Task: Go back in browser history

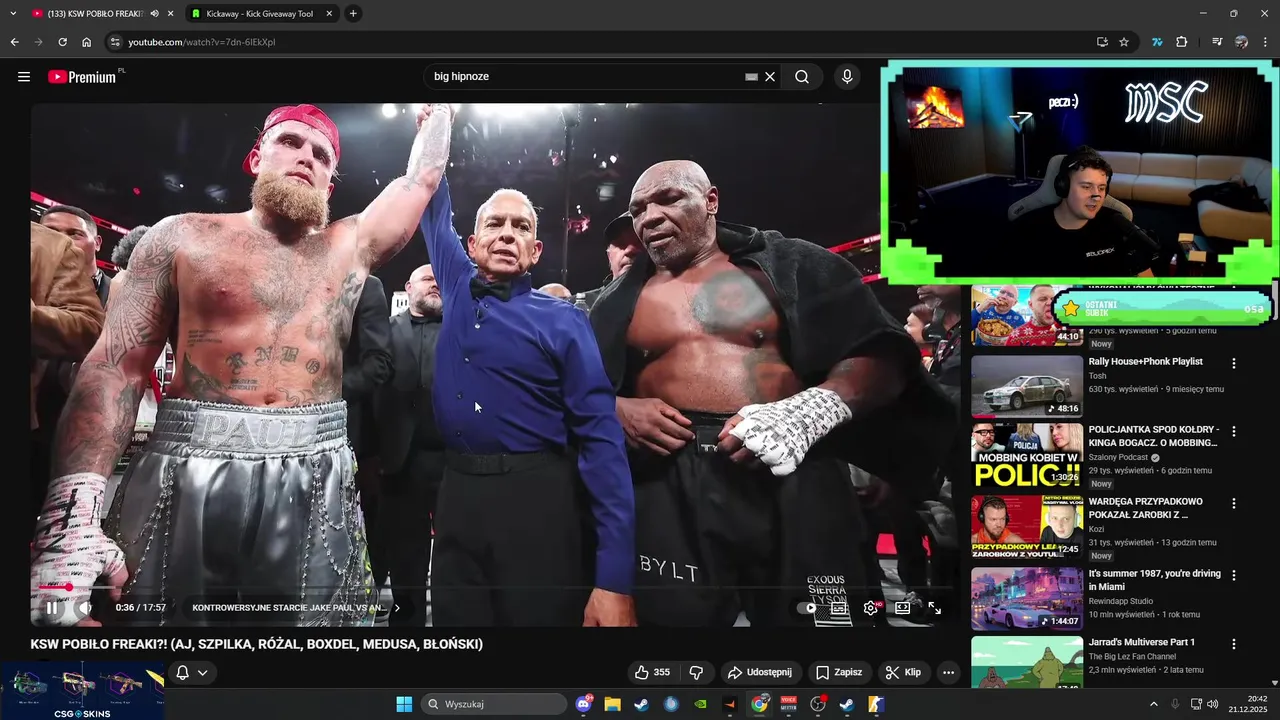Action: (x=14, y=42)
